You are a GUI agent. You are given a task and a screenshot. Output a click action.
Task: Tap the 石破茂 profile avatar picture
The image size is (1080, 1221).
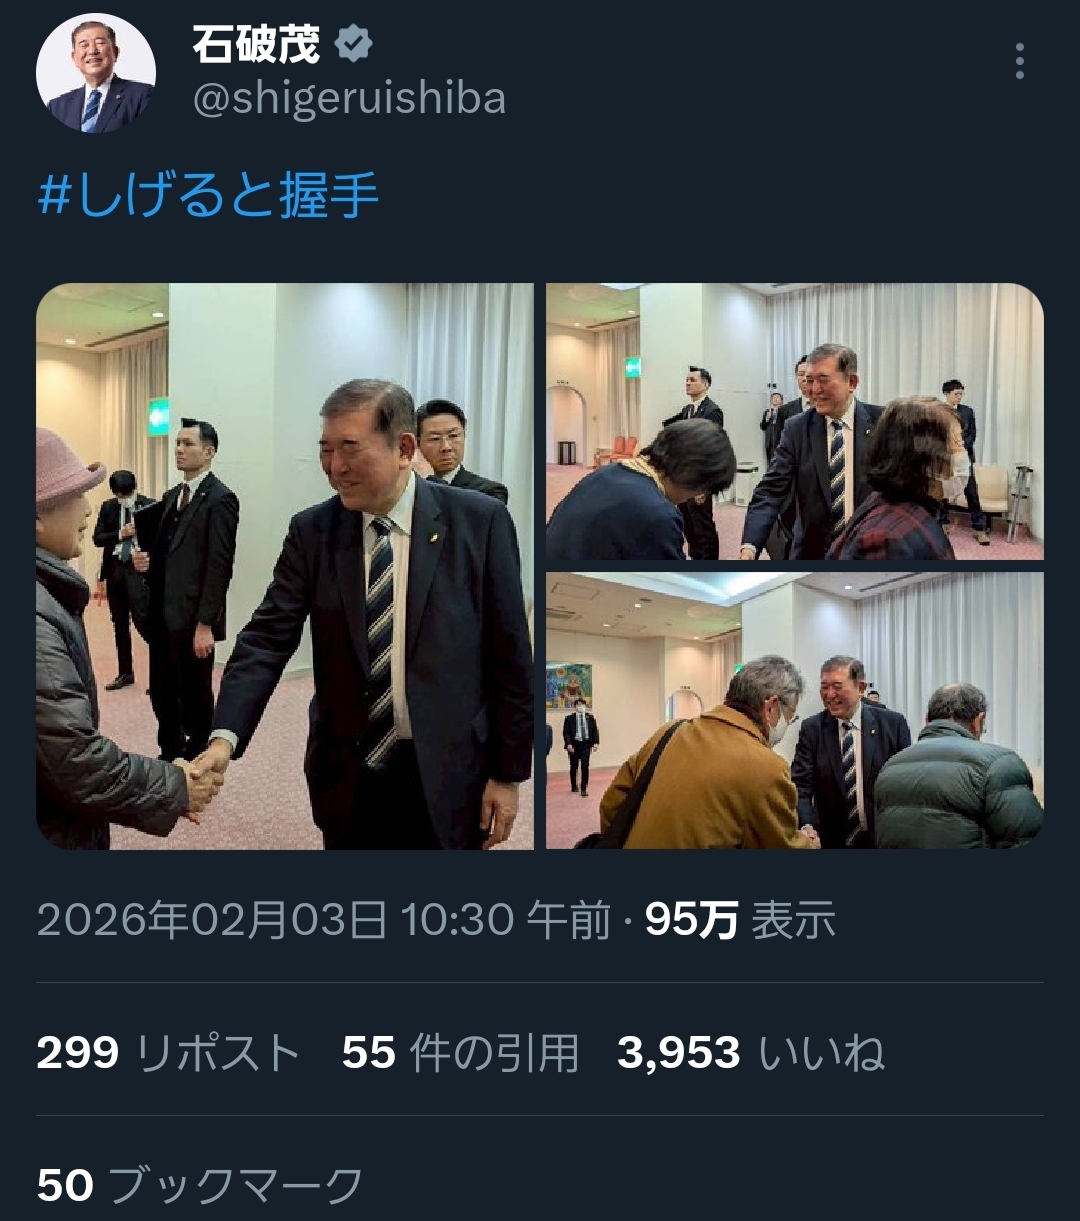96,73
